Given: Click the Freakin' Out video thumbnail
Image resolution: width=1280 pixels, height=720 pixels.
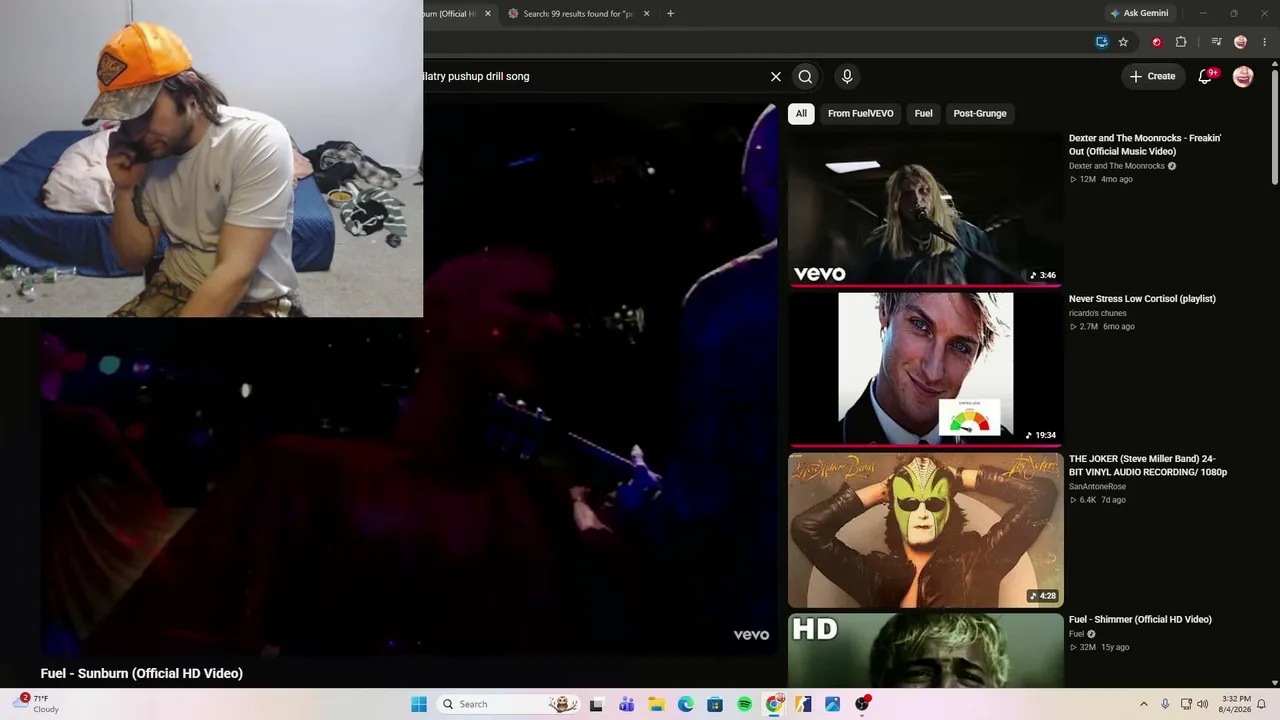Looking at the screenshot, I should pyautogui.click(x=925, y=209).
